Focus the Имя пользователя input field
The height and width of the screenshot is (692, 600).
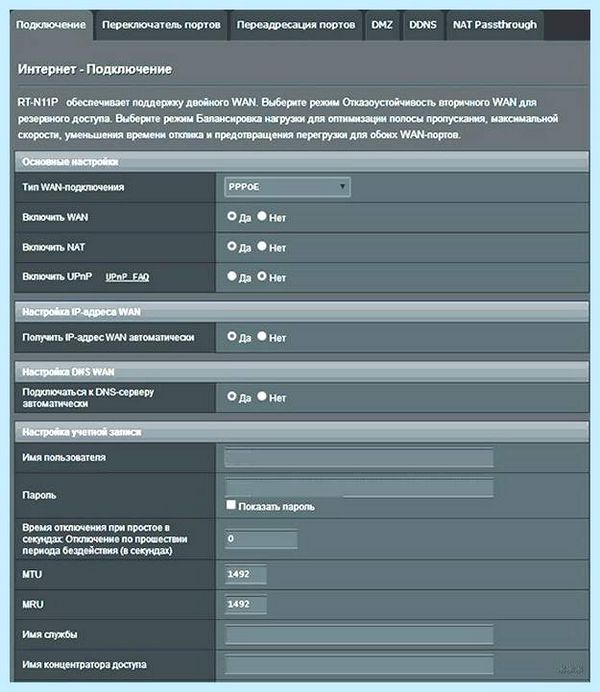pos(359,458)
